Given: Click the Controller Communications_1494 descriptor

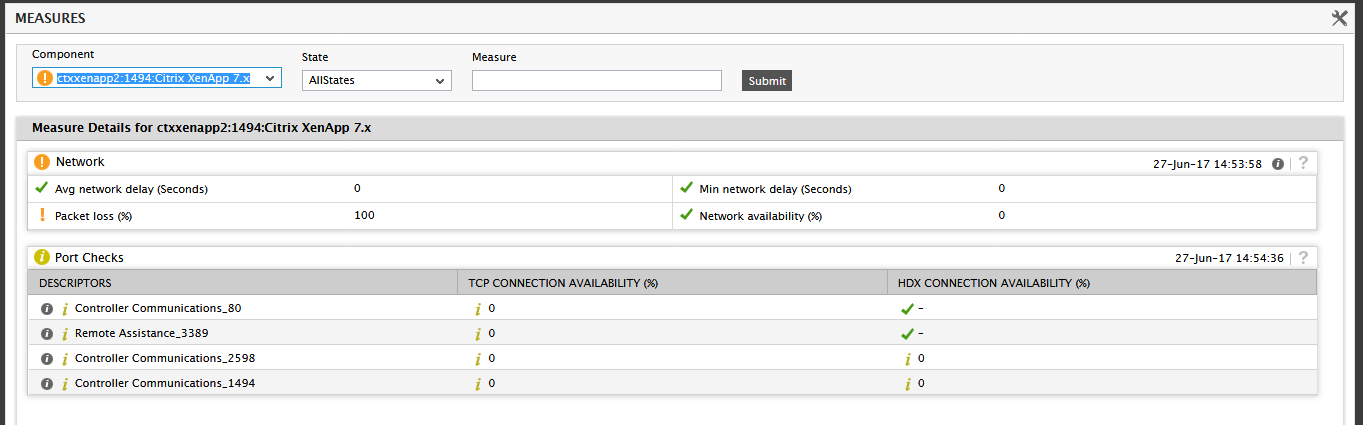Looking at the screenshot, I should click(165, 383).
